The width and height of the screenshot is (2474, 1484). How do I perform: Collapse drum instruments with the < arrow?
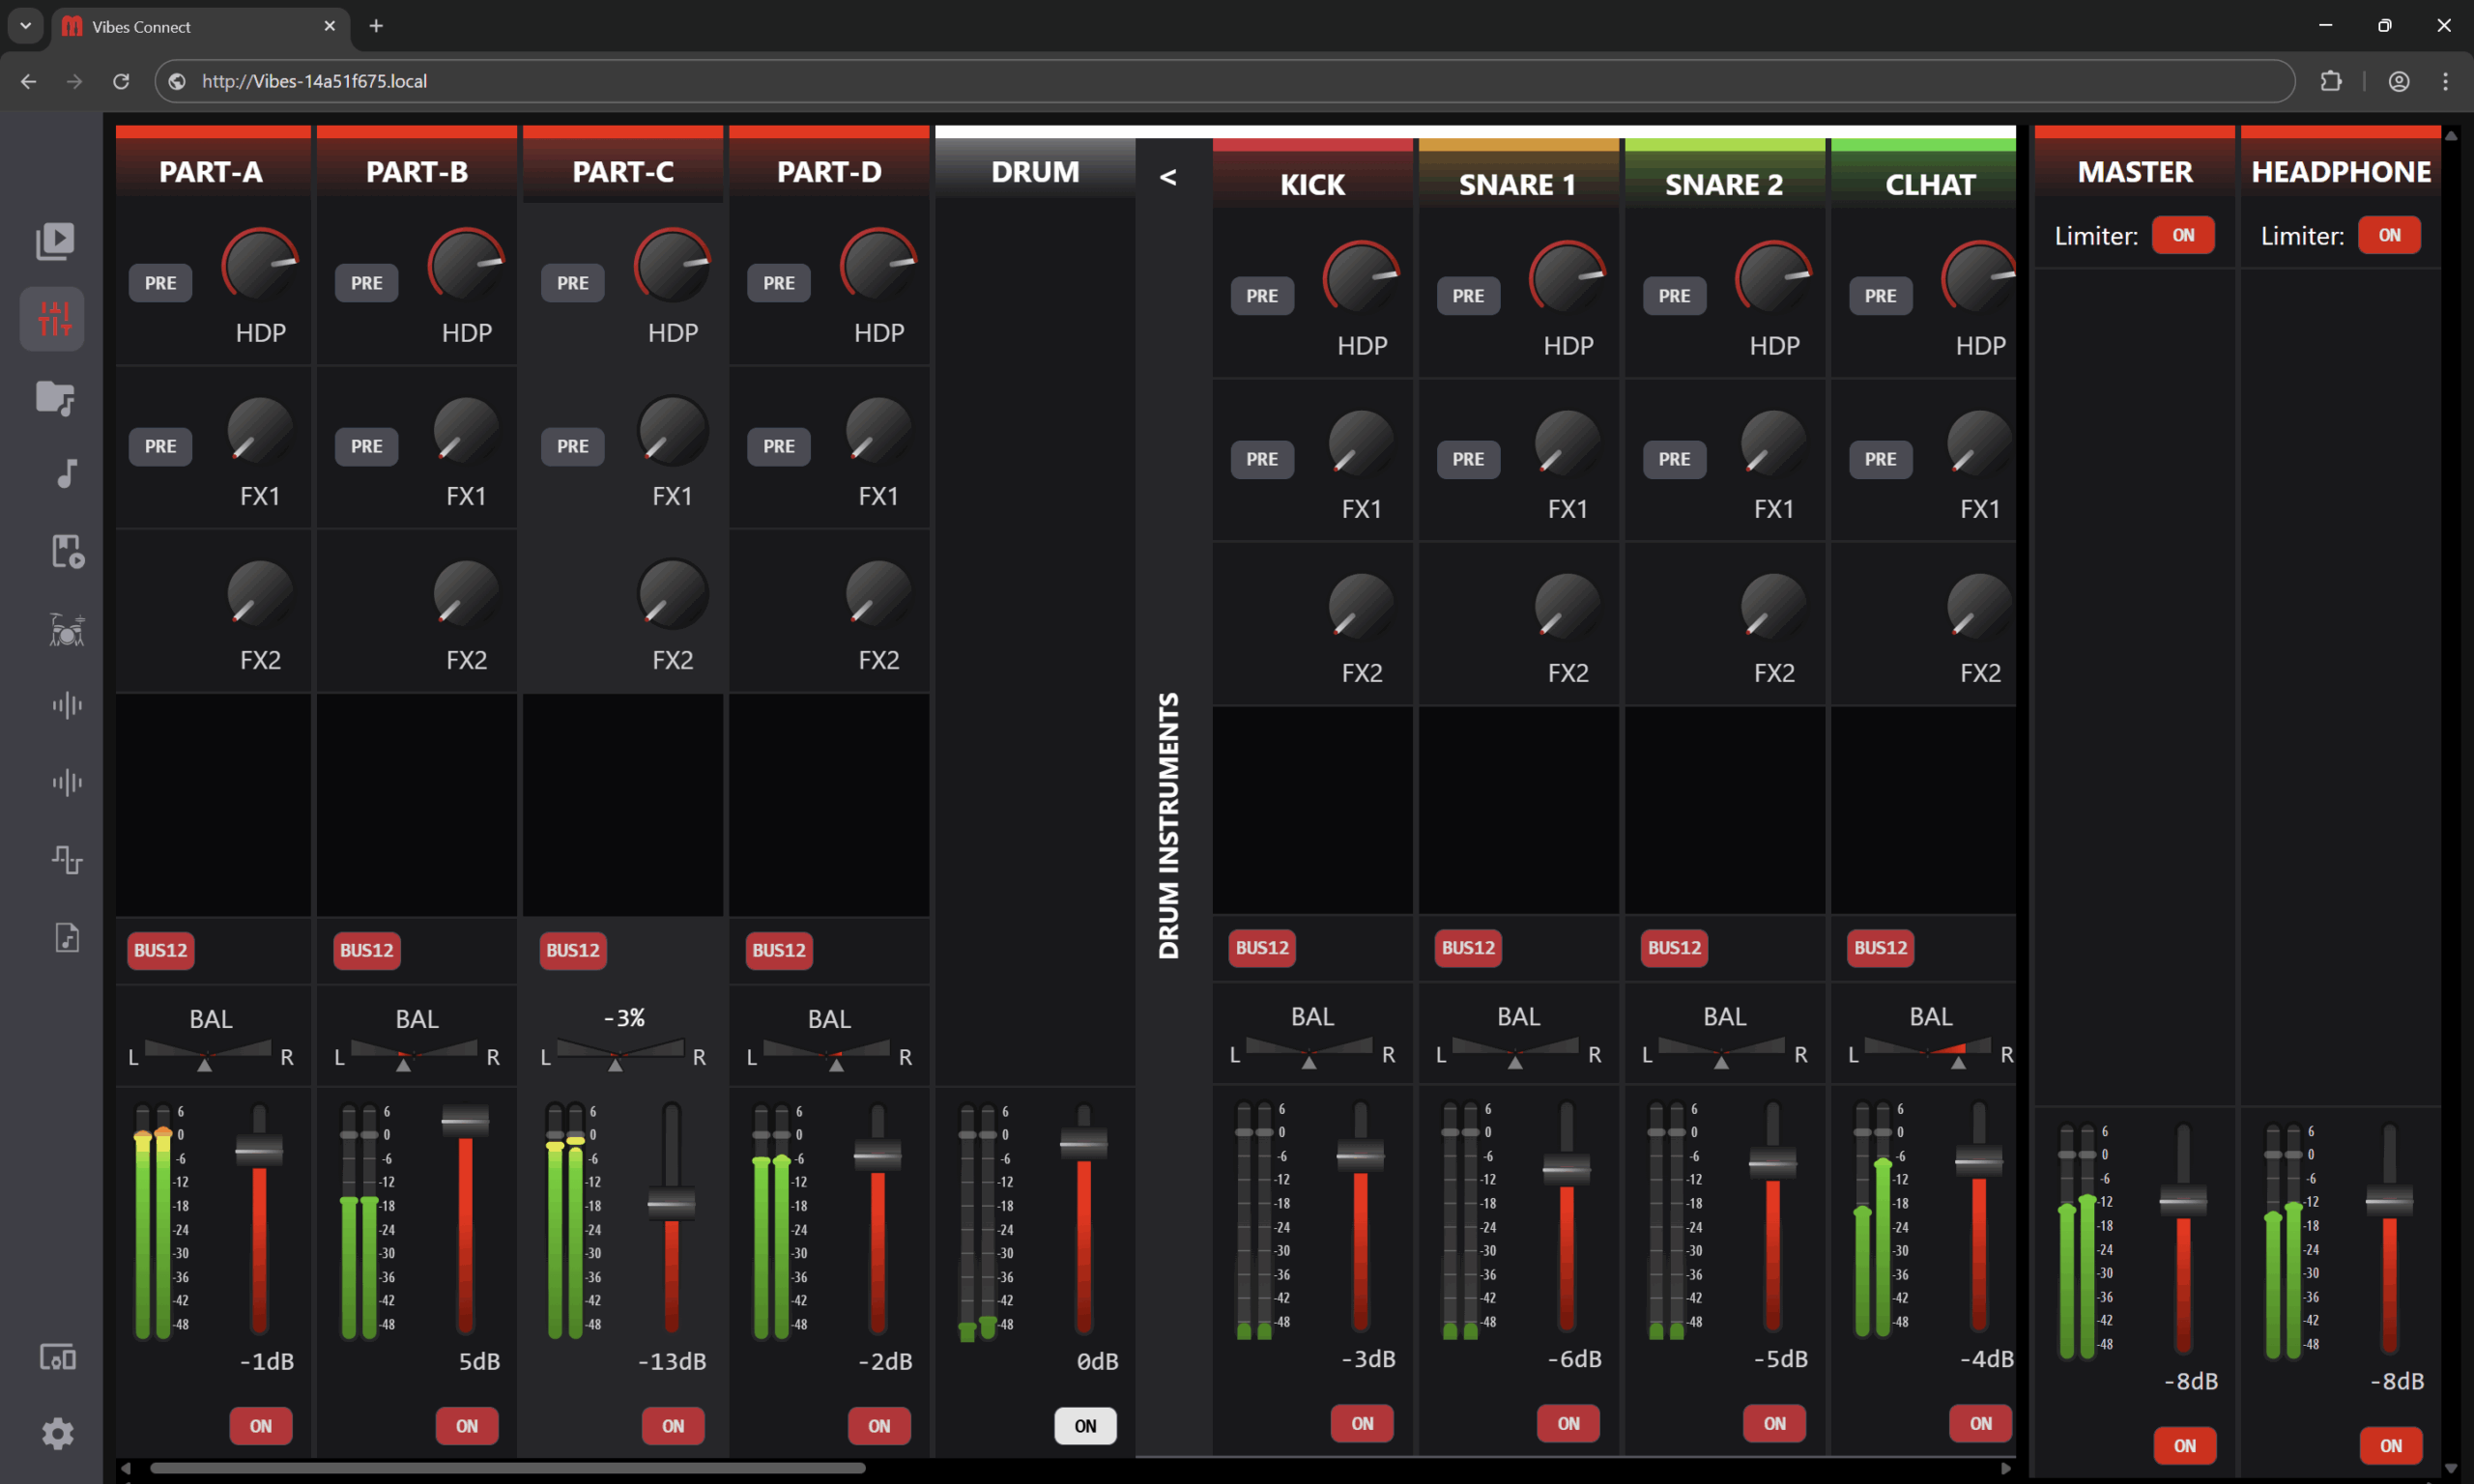(x=1167, y=178)
